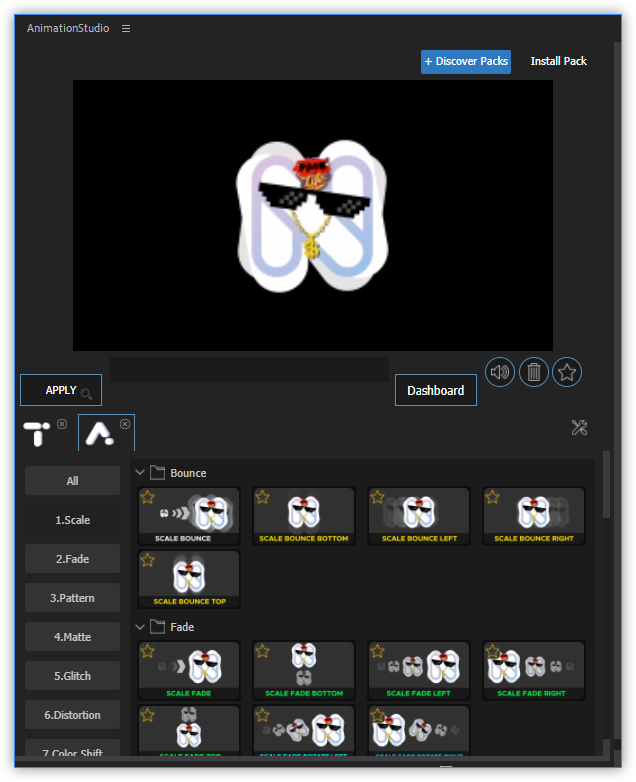Favorite the Scale Bounce Right preset star
The width and height of the screenshot is (636, 782).
493,497
